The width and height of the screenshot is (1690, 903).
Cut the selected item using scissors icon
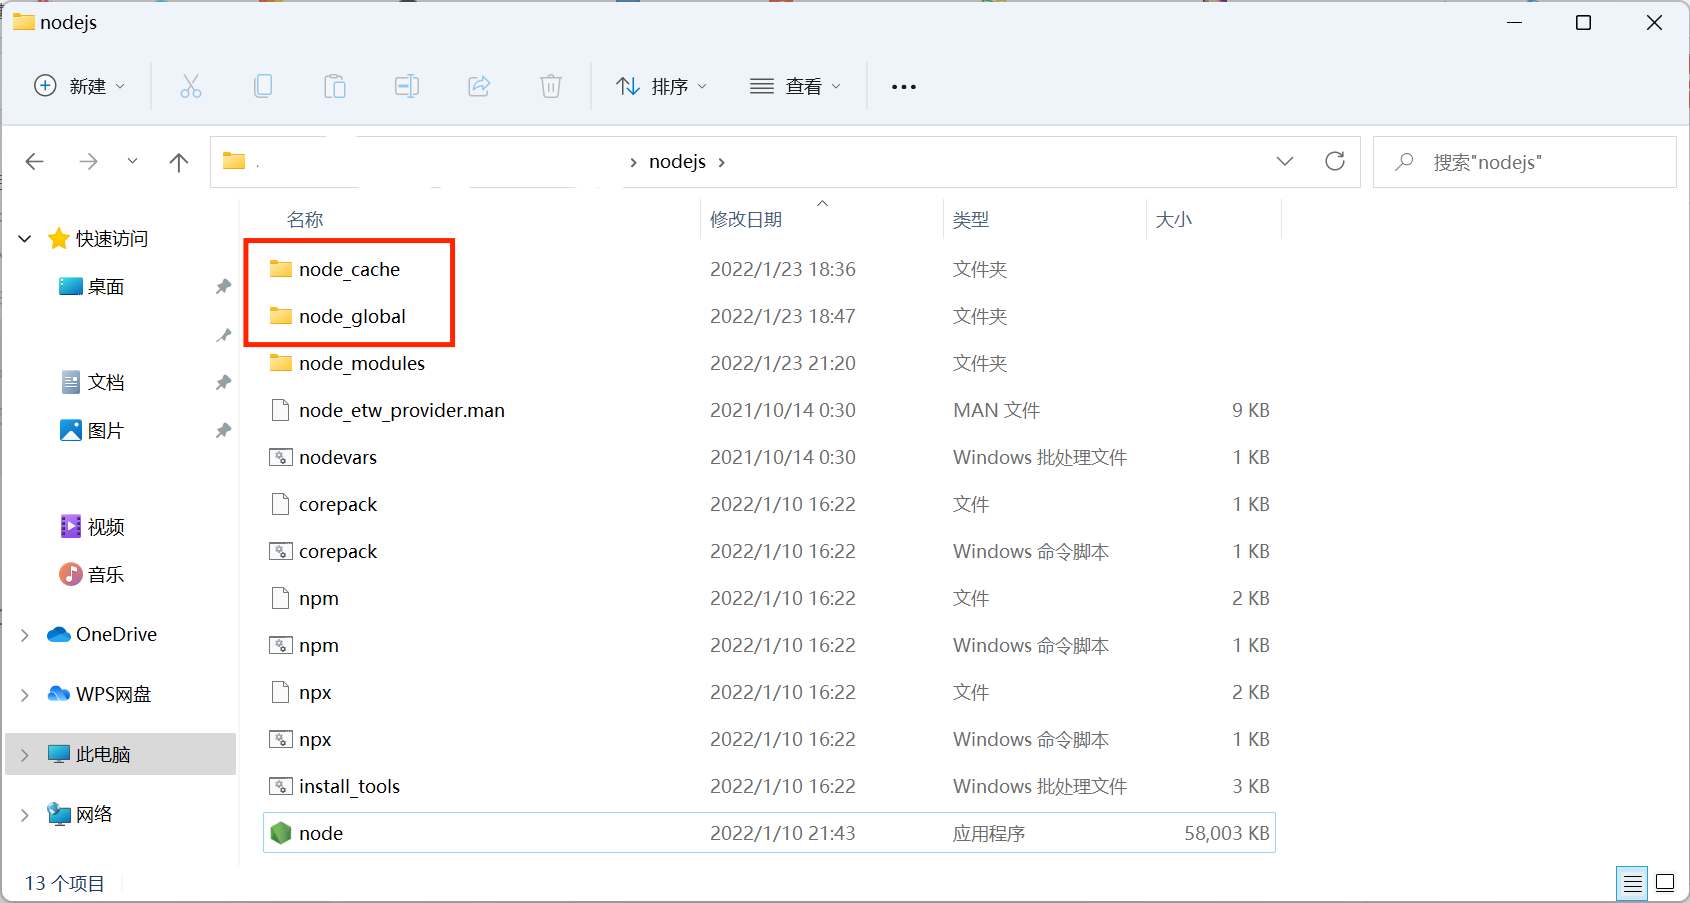point(190,86)
